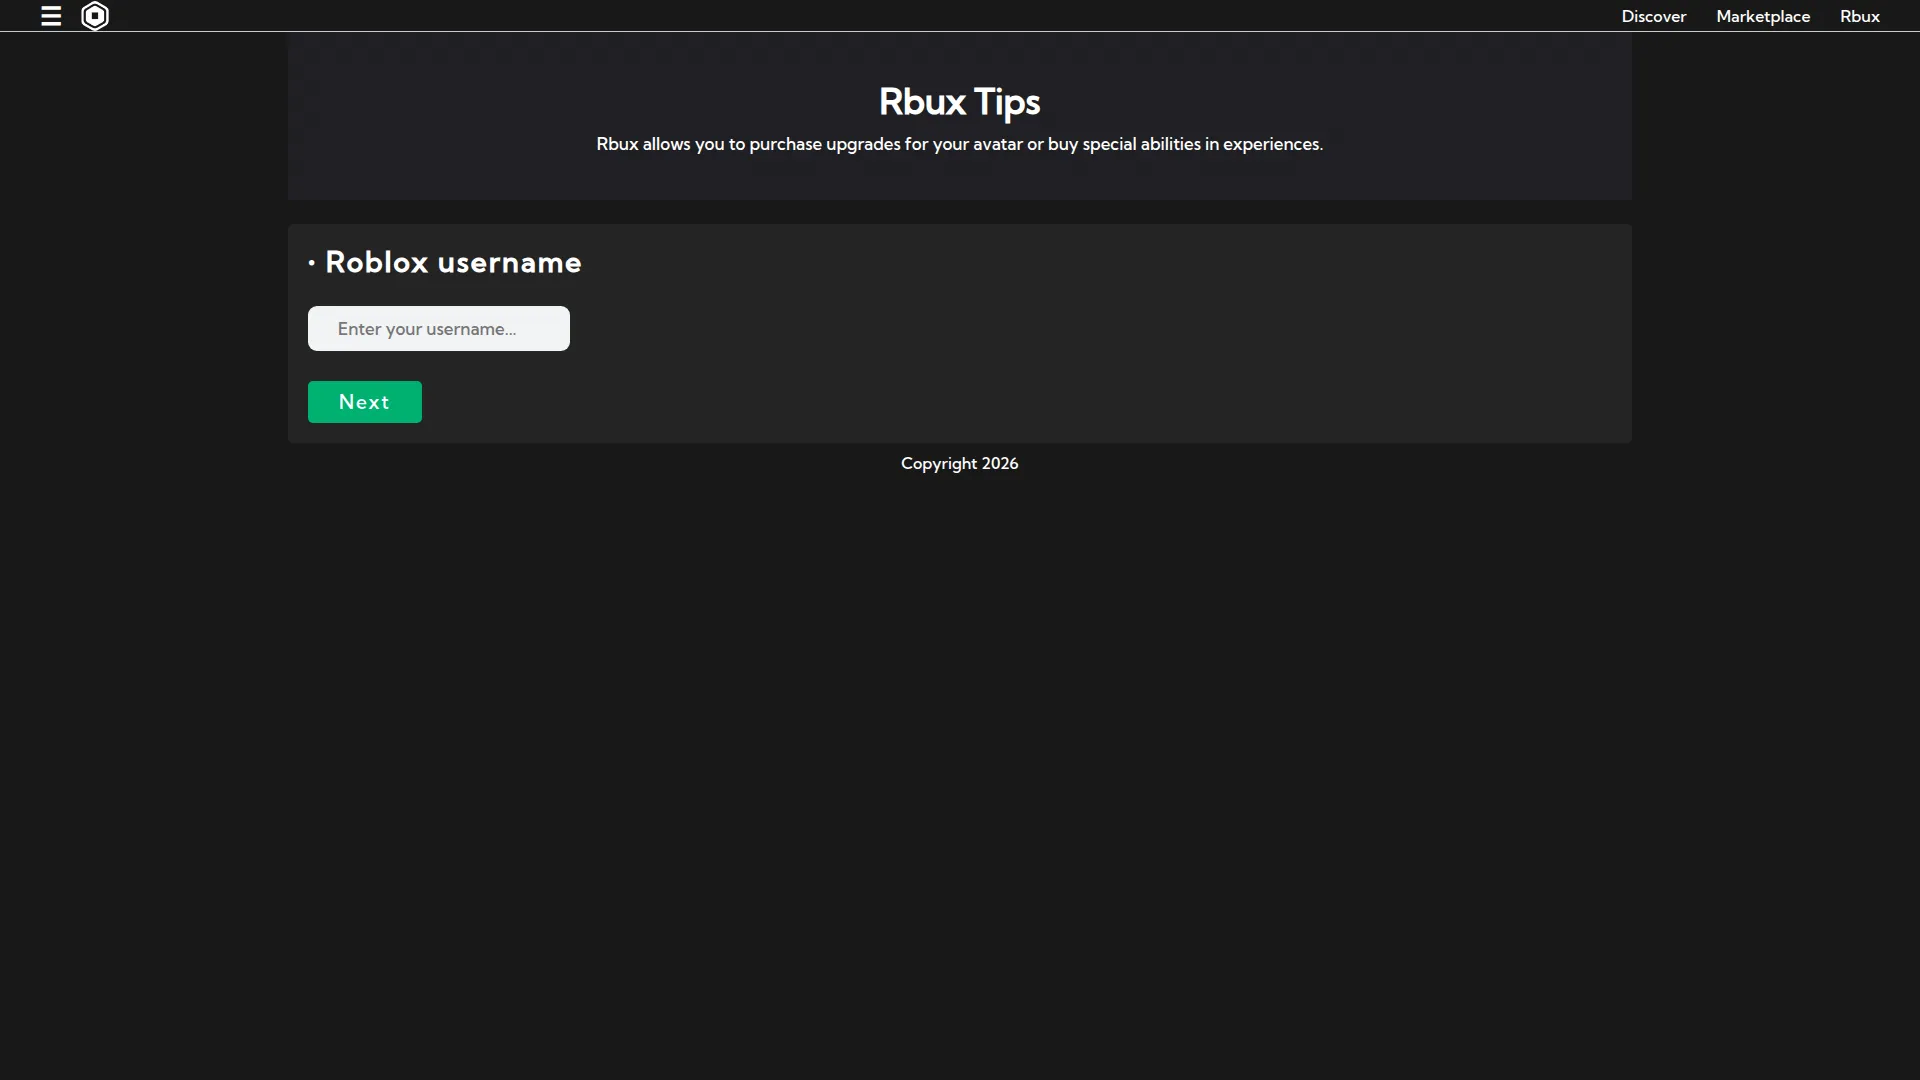Click the word Tips in the title
The width and height of the screenshot is (1920, 1080).
[x=1007, y=102]
